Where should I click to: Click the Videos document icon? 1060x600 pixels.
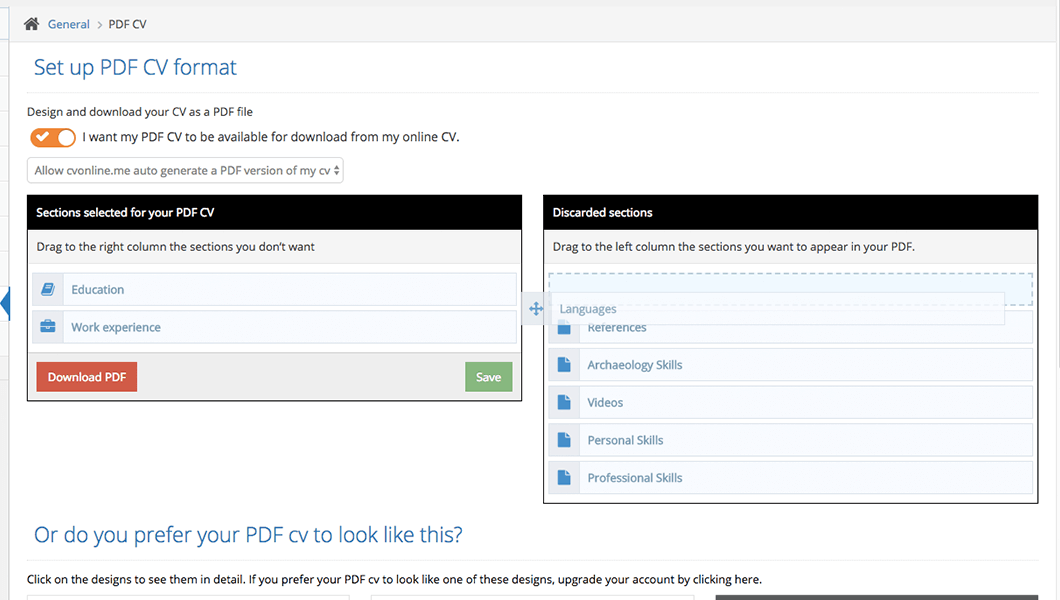click(564, 403)
